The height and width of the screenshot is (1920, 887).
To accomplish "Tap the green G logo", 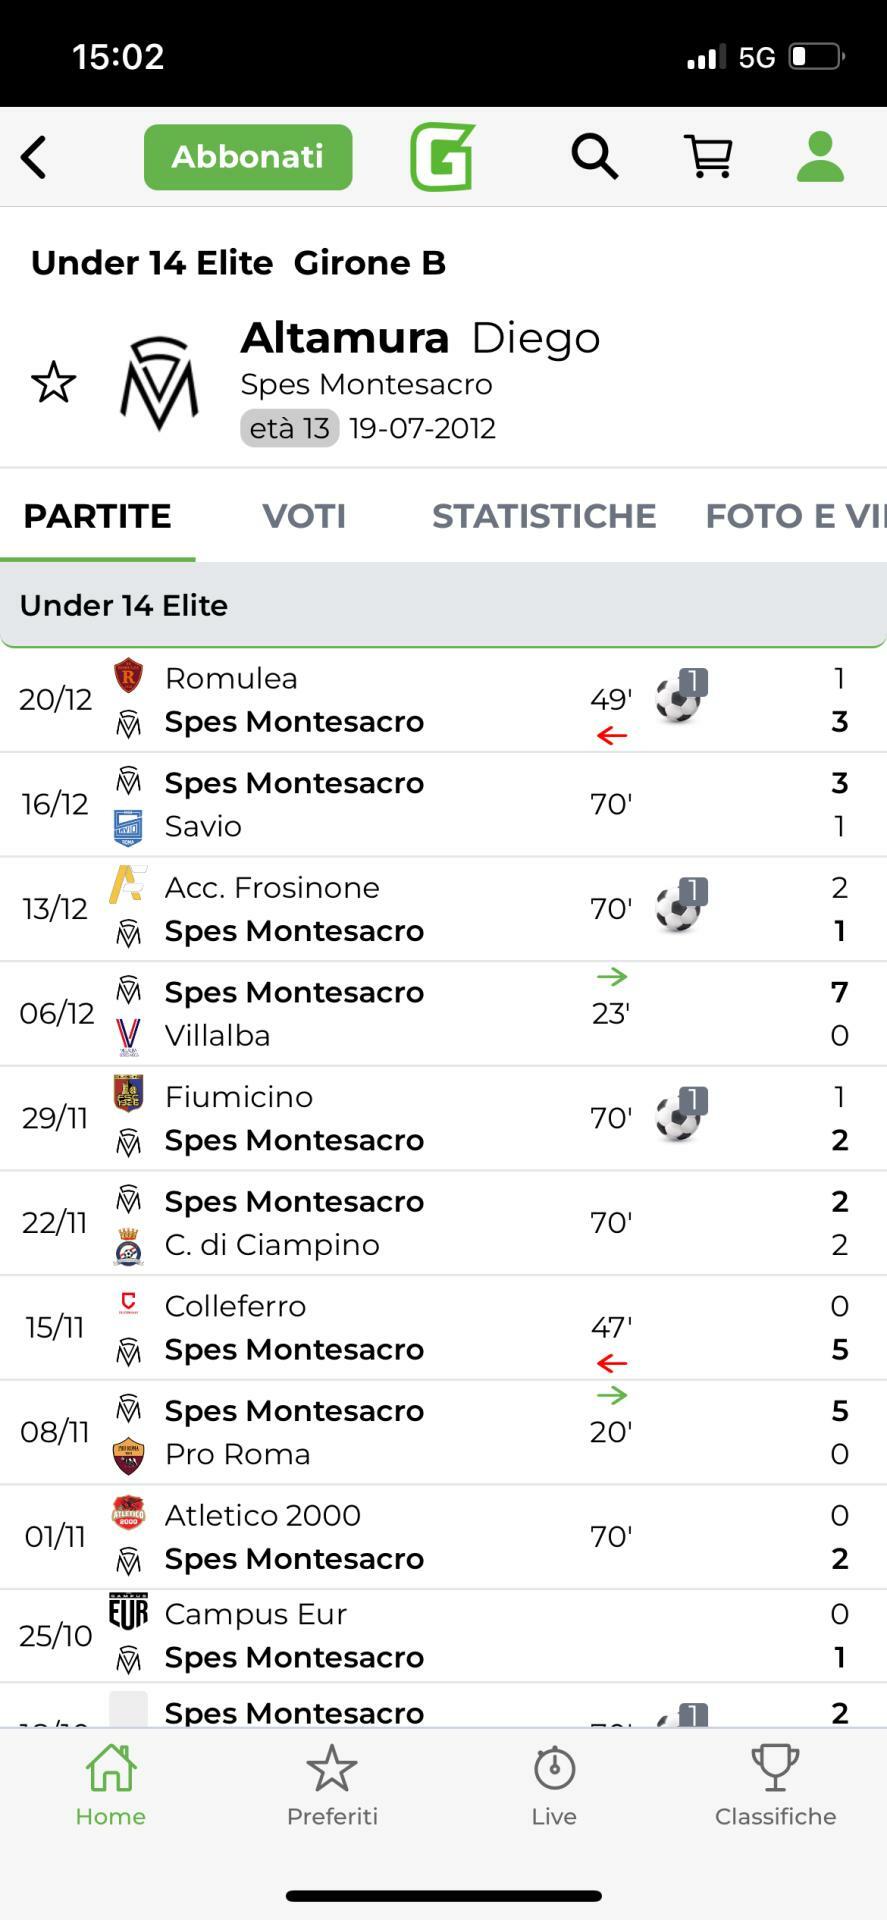I will tap(442, 157).
